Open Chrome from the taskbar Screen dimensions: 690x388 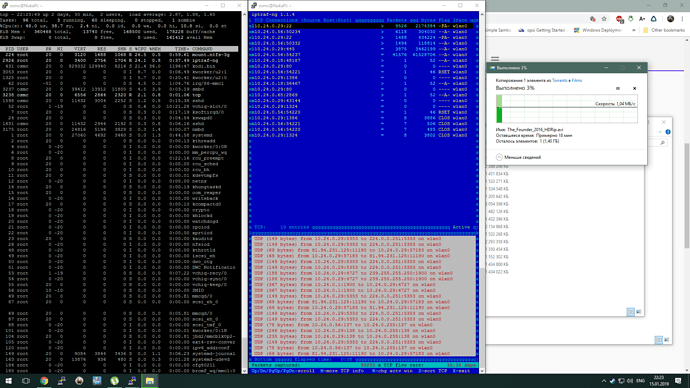pos(44,381)
